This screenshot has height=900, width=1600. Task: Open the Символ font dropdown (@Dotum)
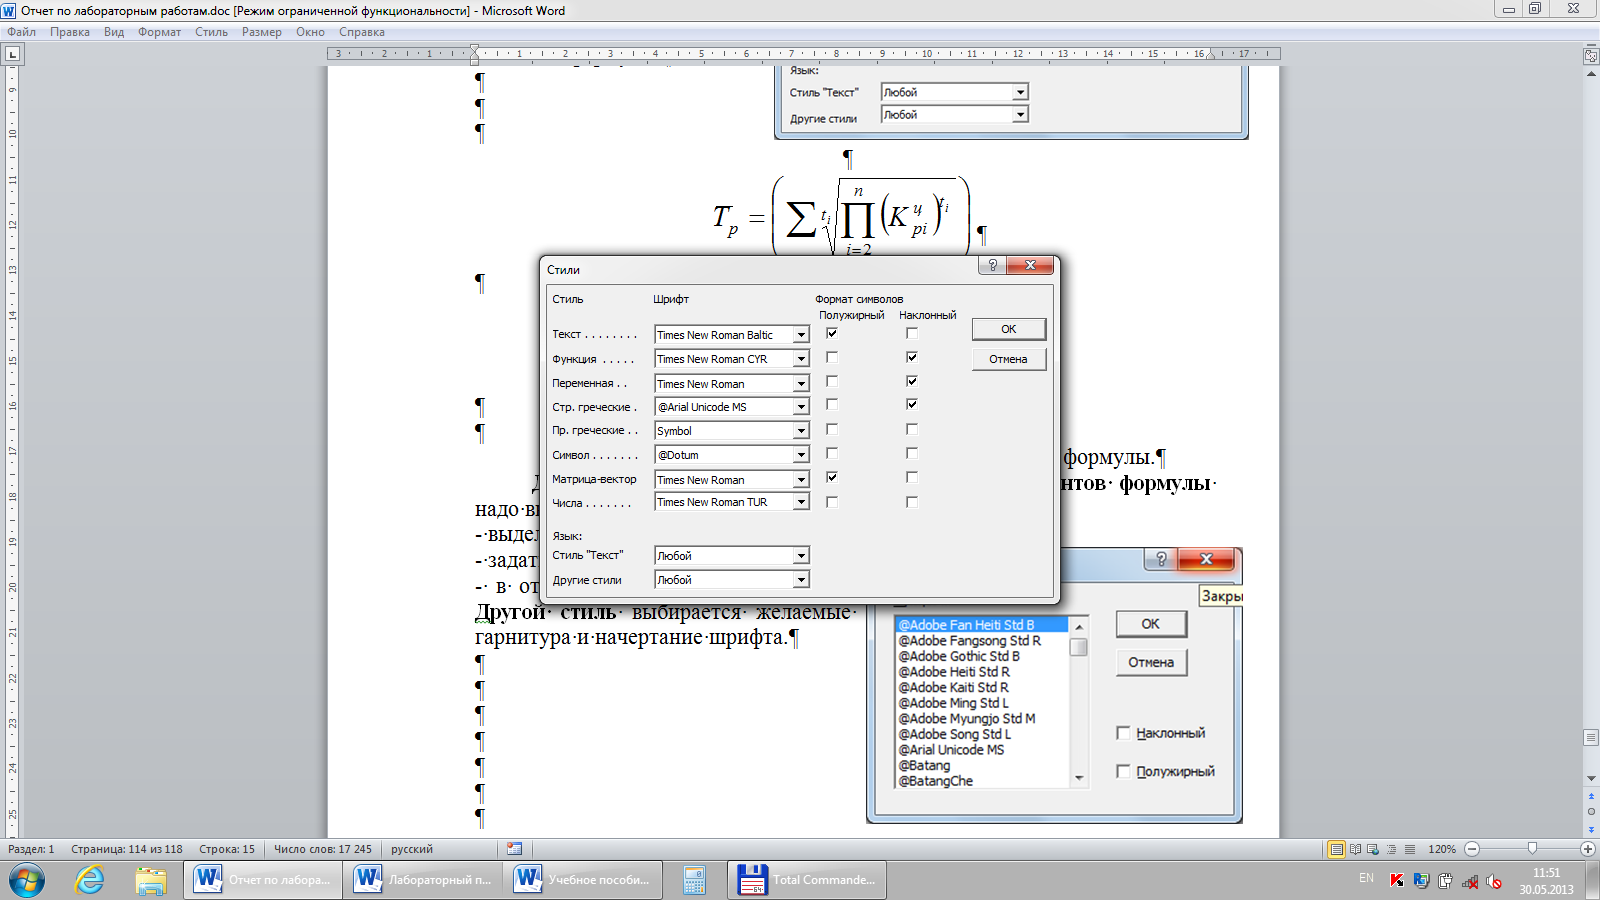tap(801, 455)
